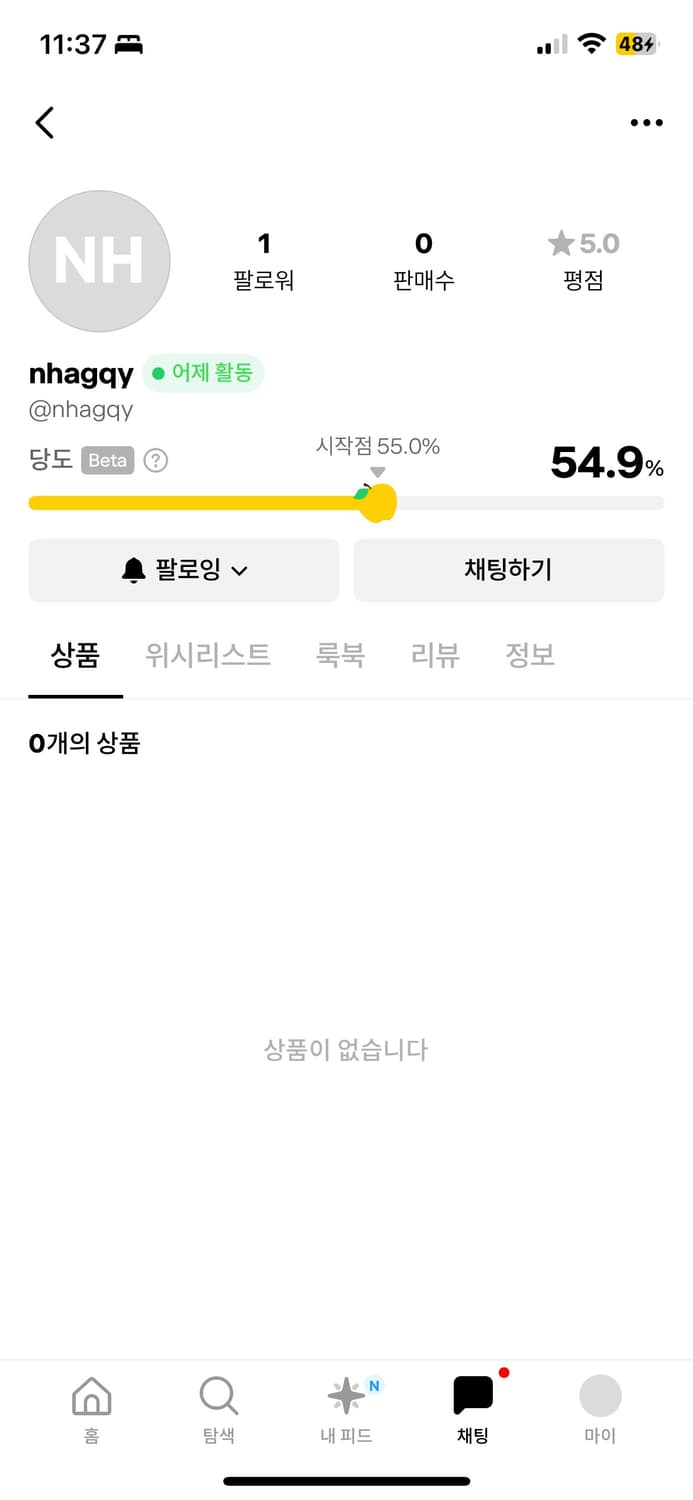Open the 마이 profile icon
Screen dimensions: 693x1500
pyautogui.click(x=600, y=1396)
